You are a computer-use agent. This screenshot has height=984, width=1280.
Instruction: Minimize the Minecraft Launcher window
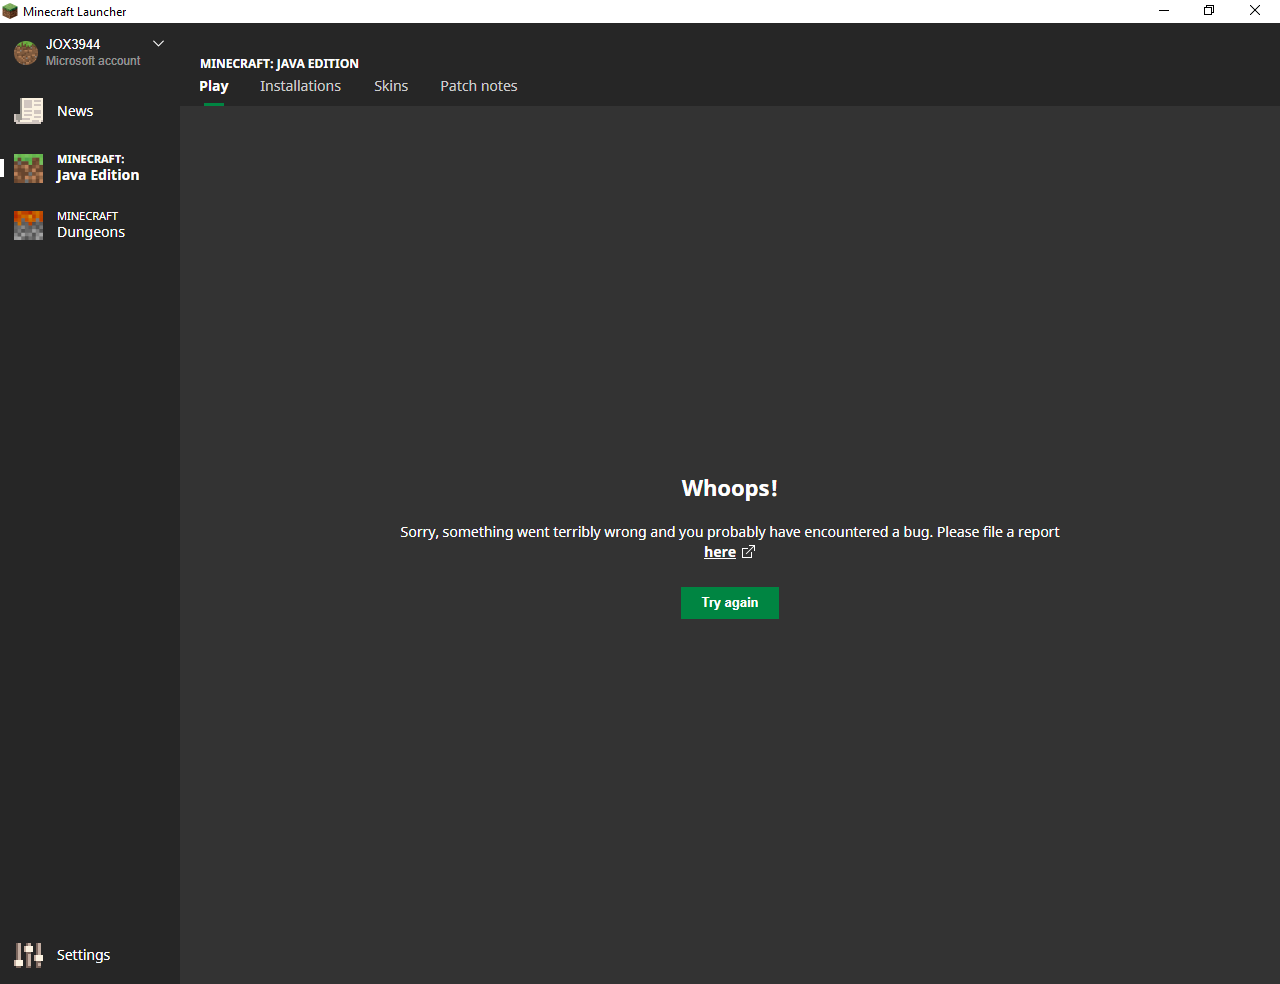coord(1164,11)
